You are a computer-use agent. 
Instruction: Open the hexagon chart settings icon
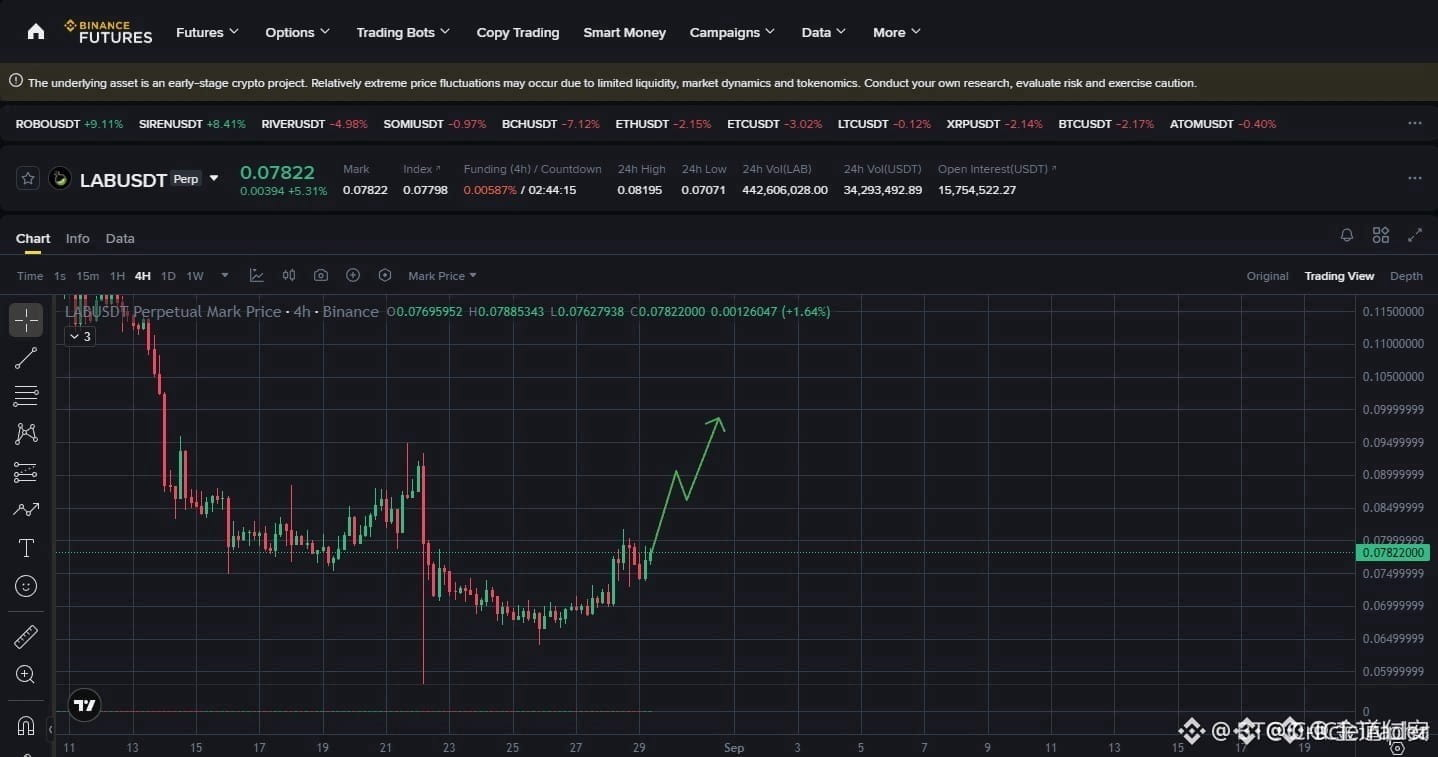tap(385, 275)
